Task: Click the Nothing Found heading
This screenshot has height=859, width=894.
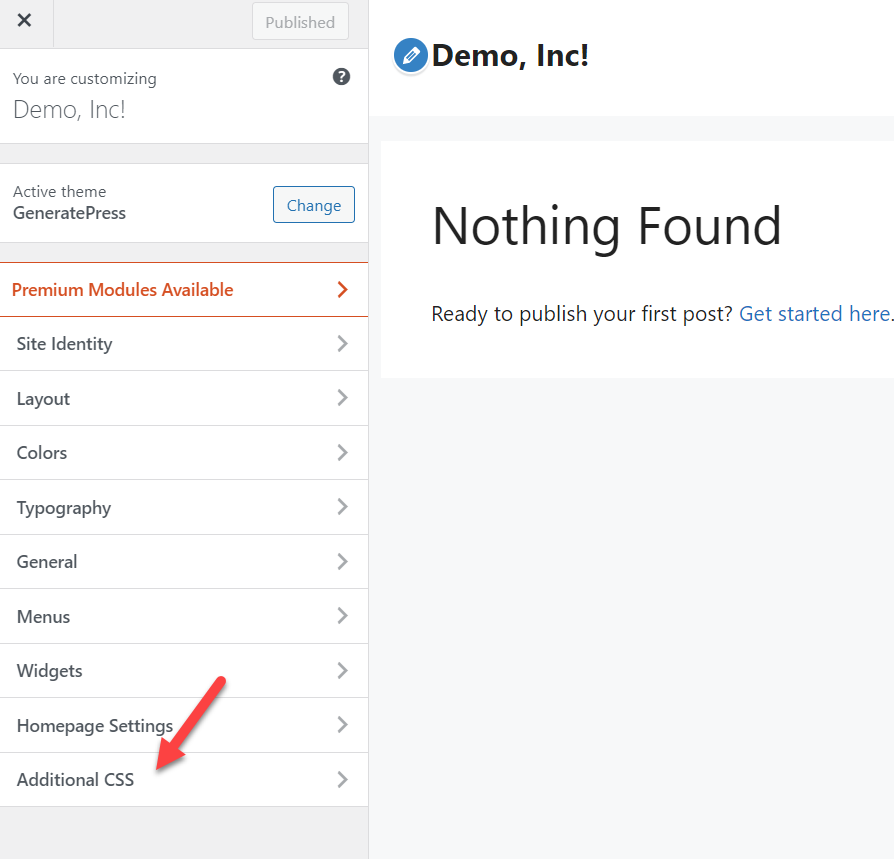Action: pos(607,226)
